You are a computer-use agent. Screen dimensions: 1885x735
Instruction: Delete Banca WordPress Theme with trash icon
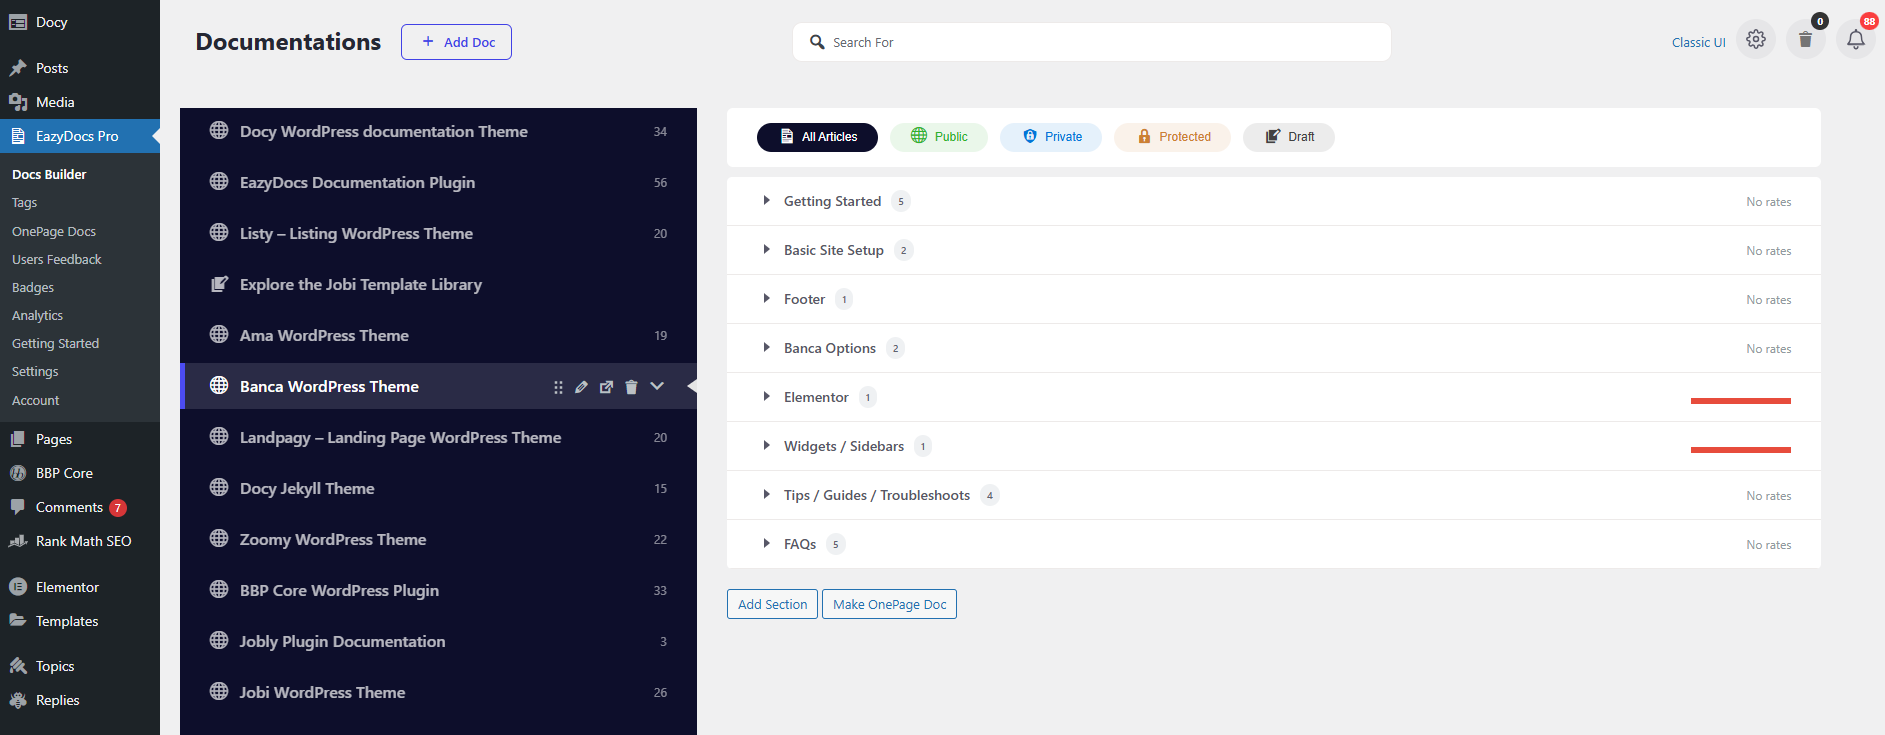click(x=631, y=387)
